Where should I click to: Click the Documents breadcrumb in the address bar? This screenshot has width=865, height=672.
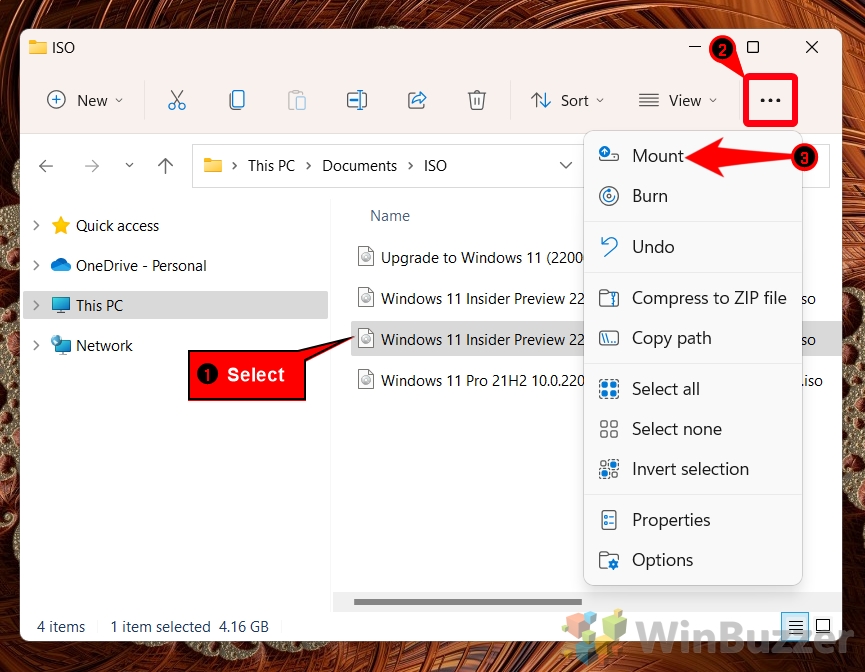point(359,166)
